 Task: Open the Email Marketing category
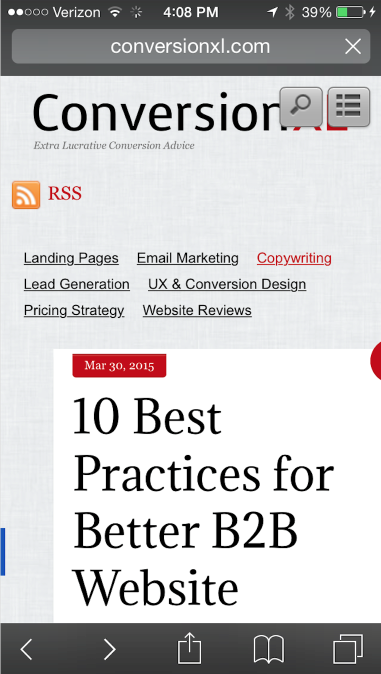coord(187,259)
